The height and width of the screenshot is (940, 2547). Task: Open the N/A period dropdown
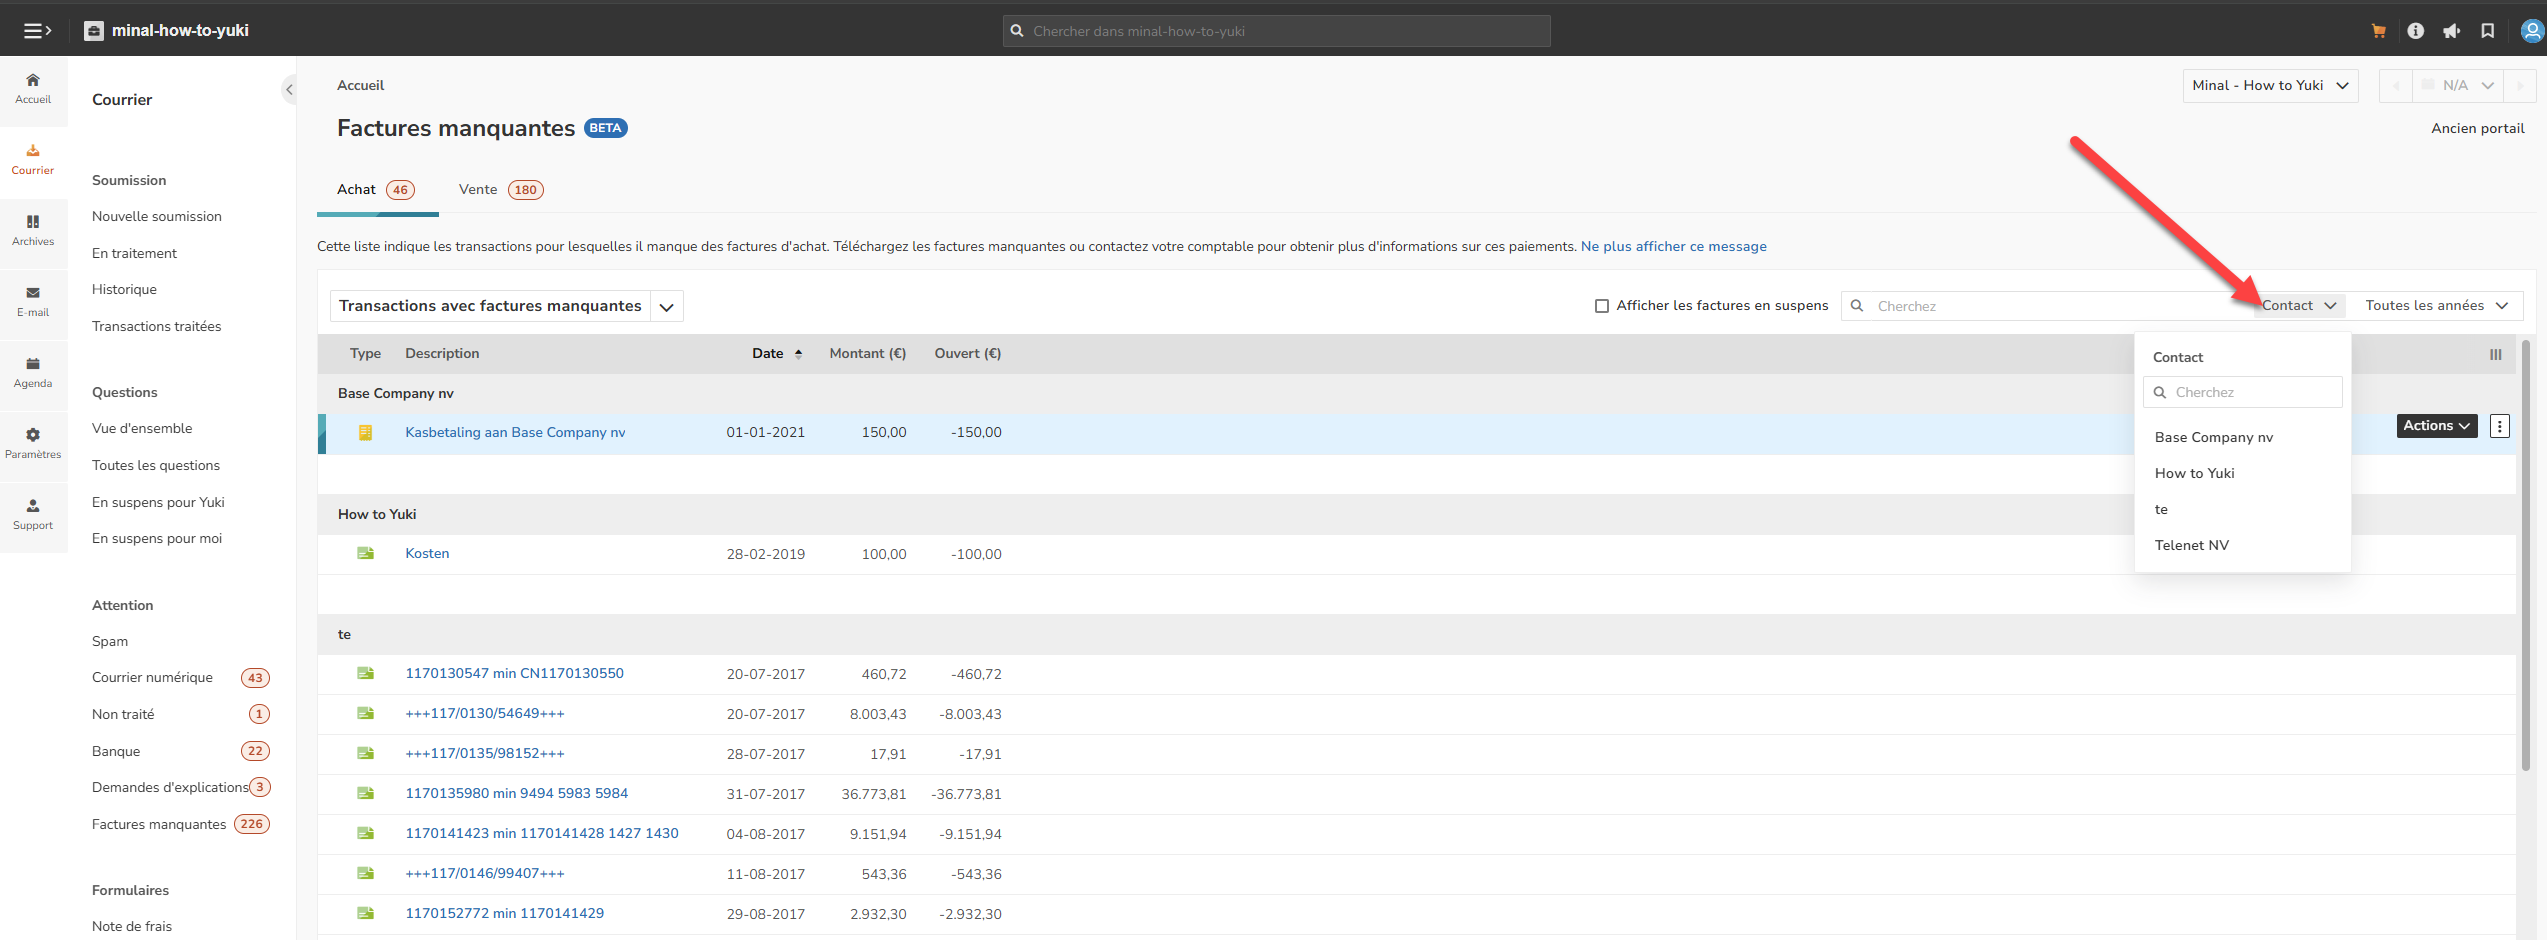[2458, 86]
